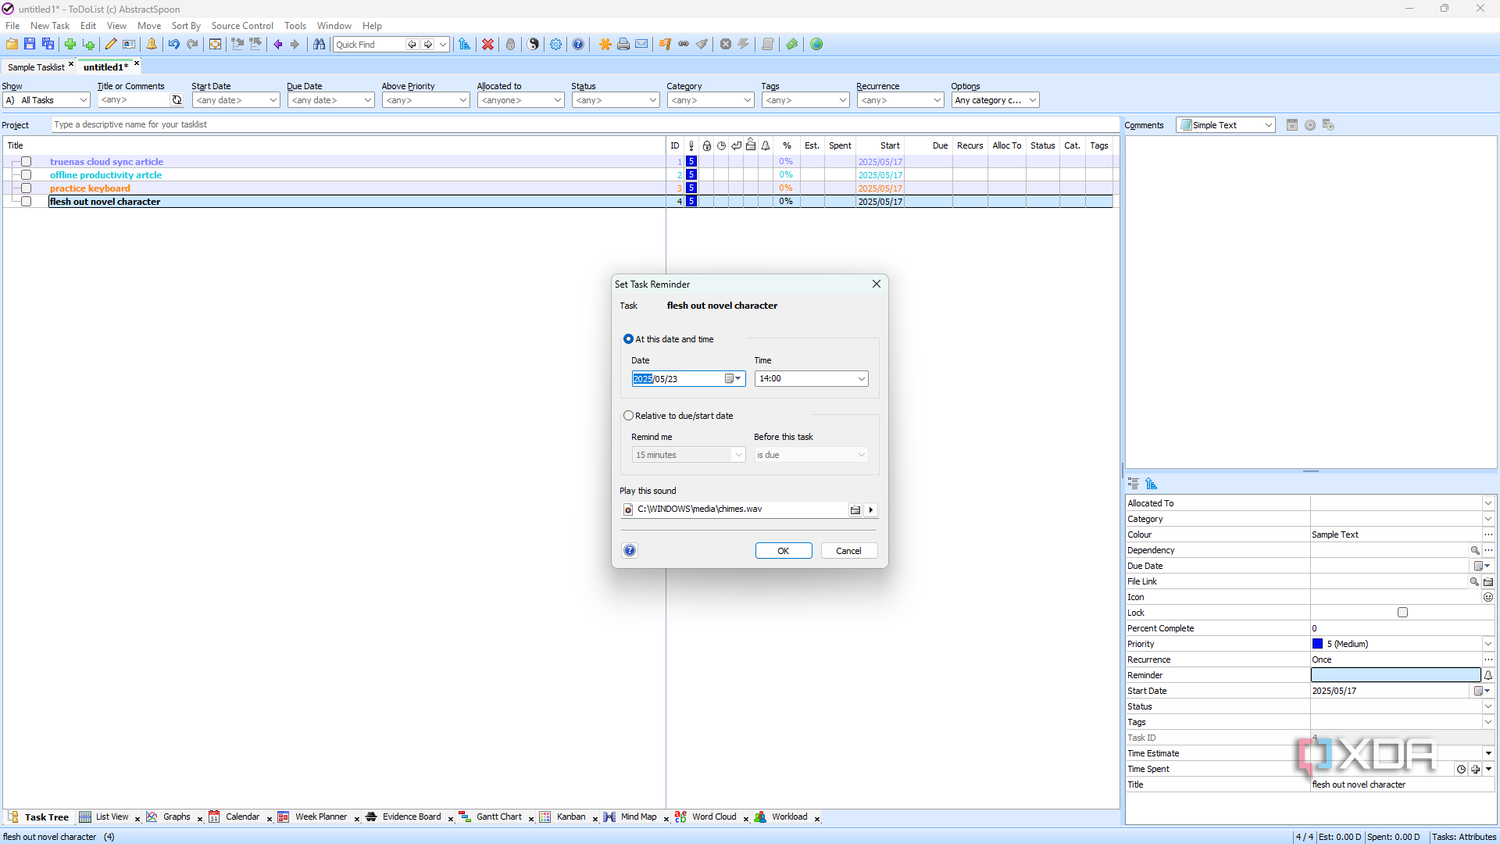Click the Save Tasklist floppy disk icon
Viewport: 1500px width, 844px height.
click(x=29, y=44)
